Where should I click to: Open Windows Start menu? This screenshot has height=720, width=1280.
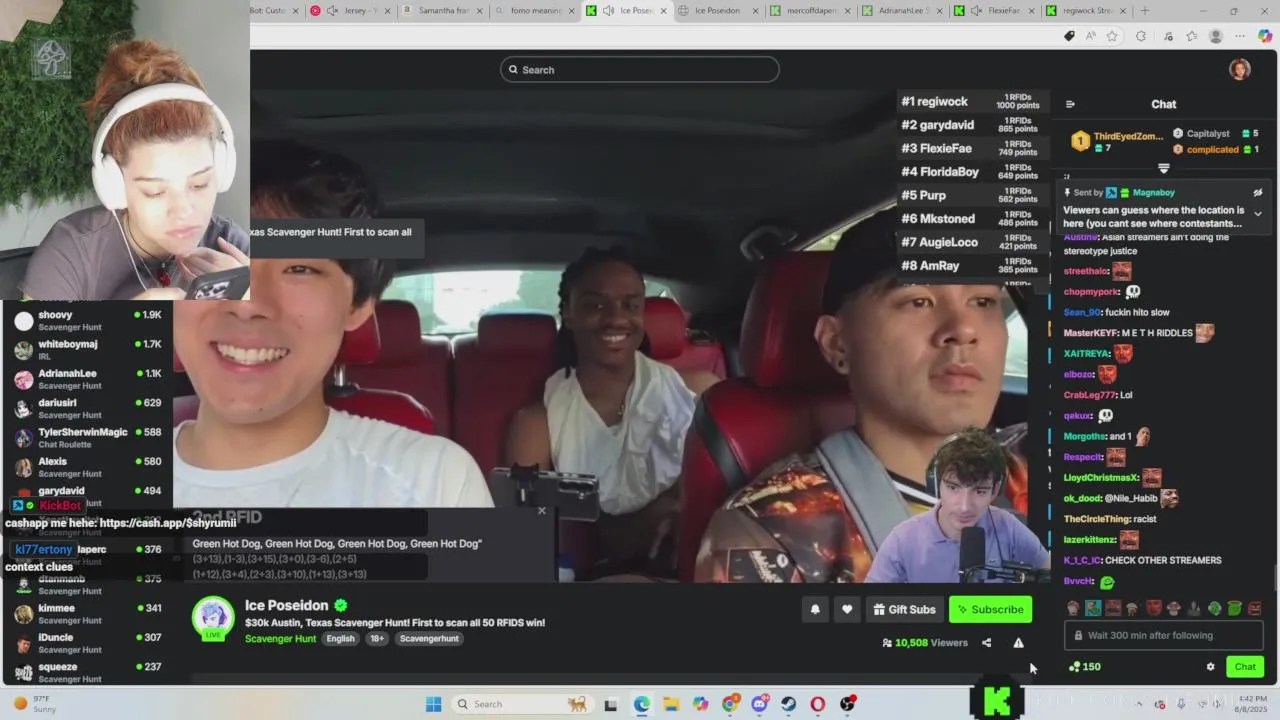pyautogui.click(x=433, y=704)
